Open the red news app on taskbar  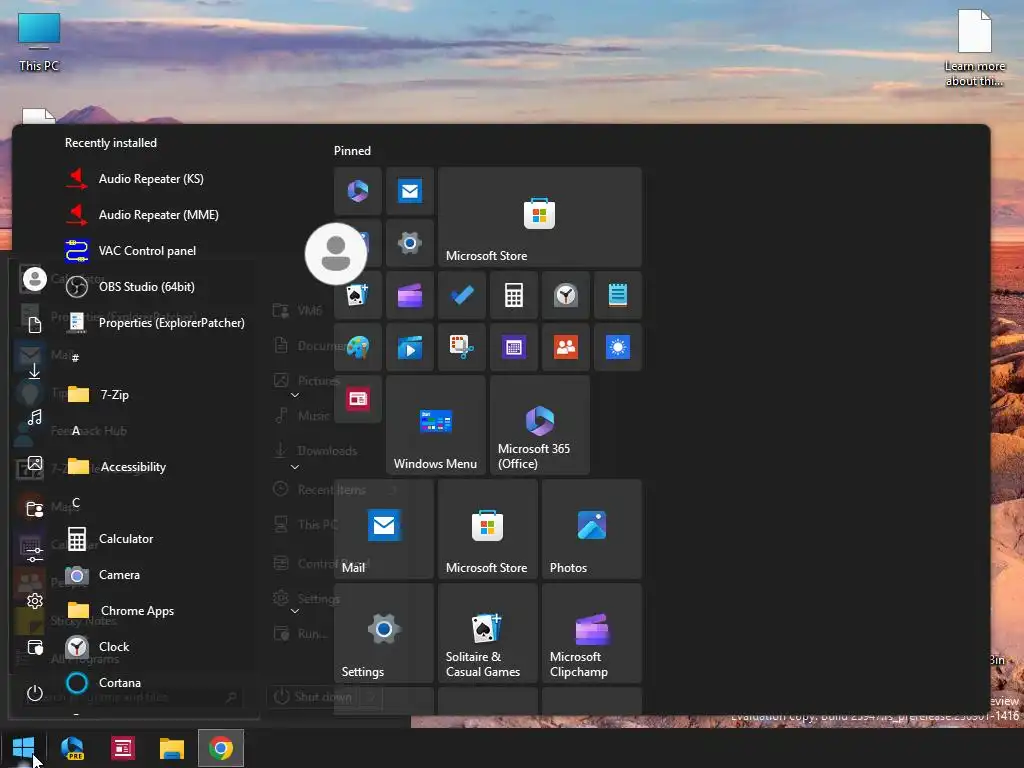pos(123,748)
